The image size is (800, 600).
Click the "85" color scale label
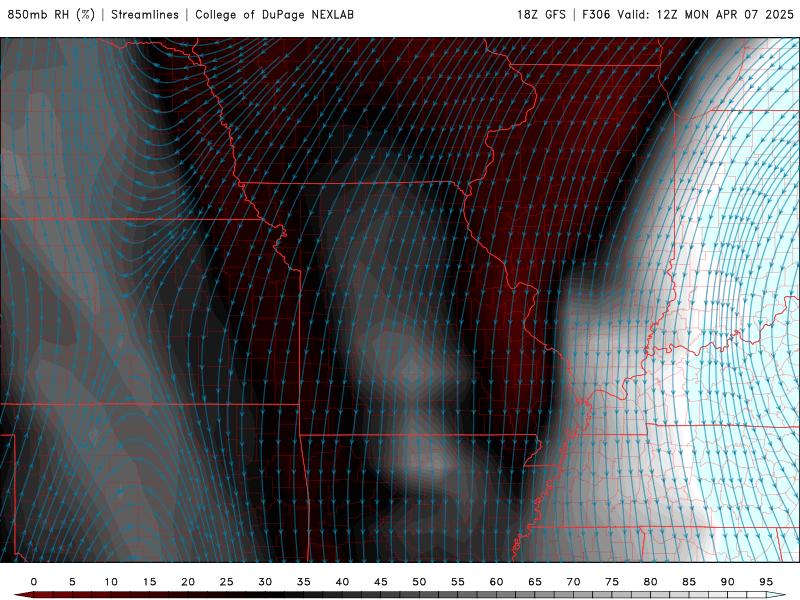689,582
